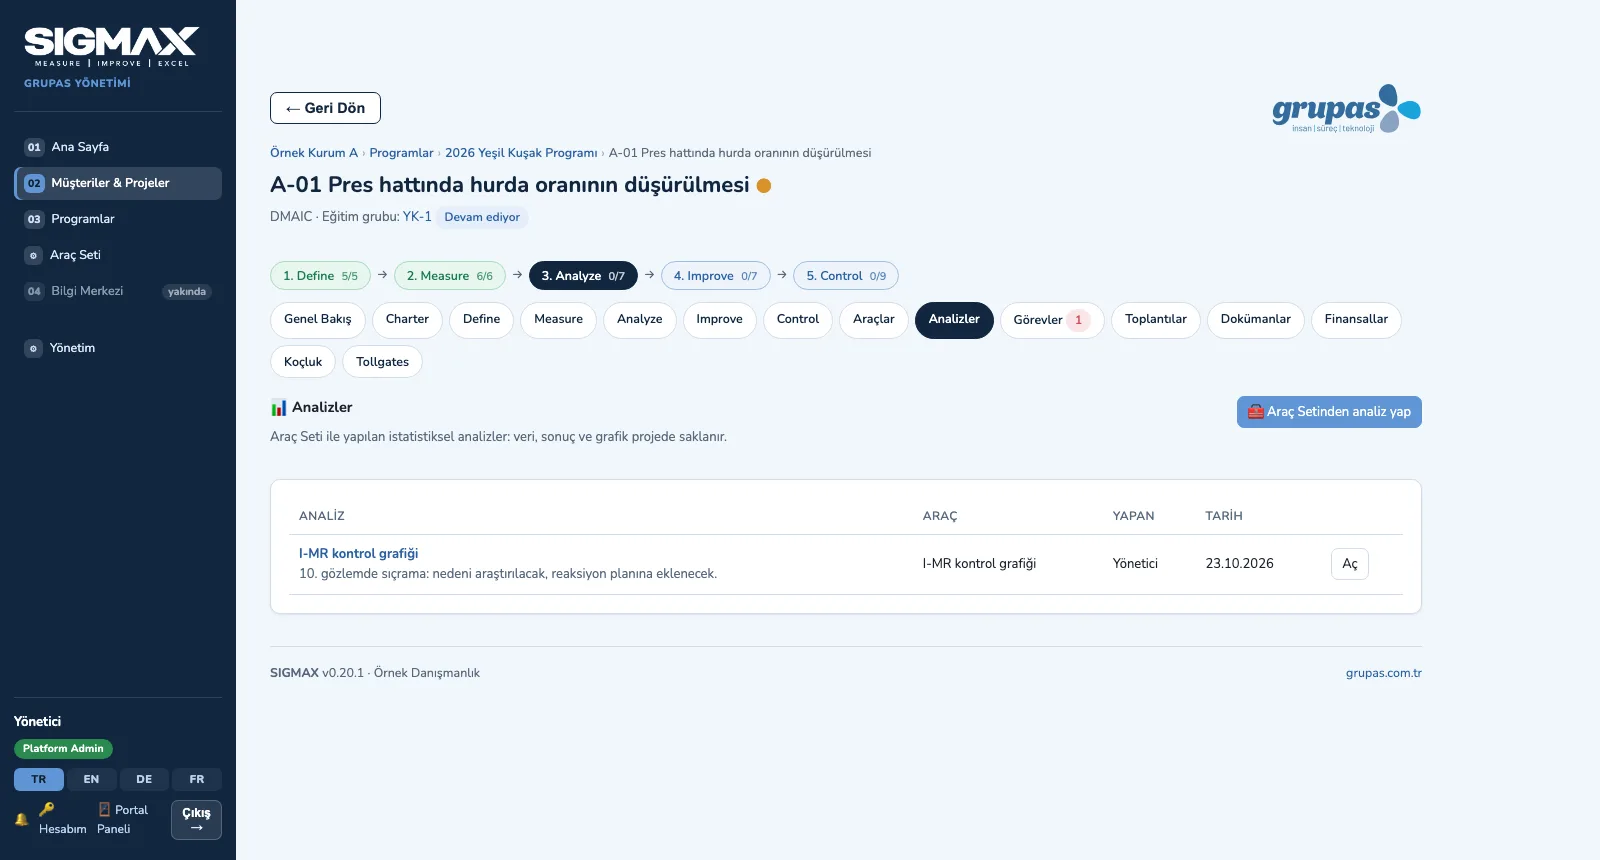Open the Koçluk tab
1600x860 pixels.
[x=303, y=362]
